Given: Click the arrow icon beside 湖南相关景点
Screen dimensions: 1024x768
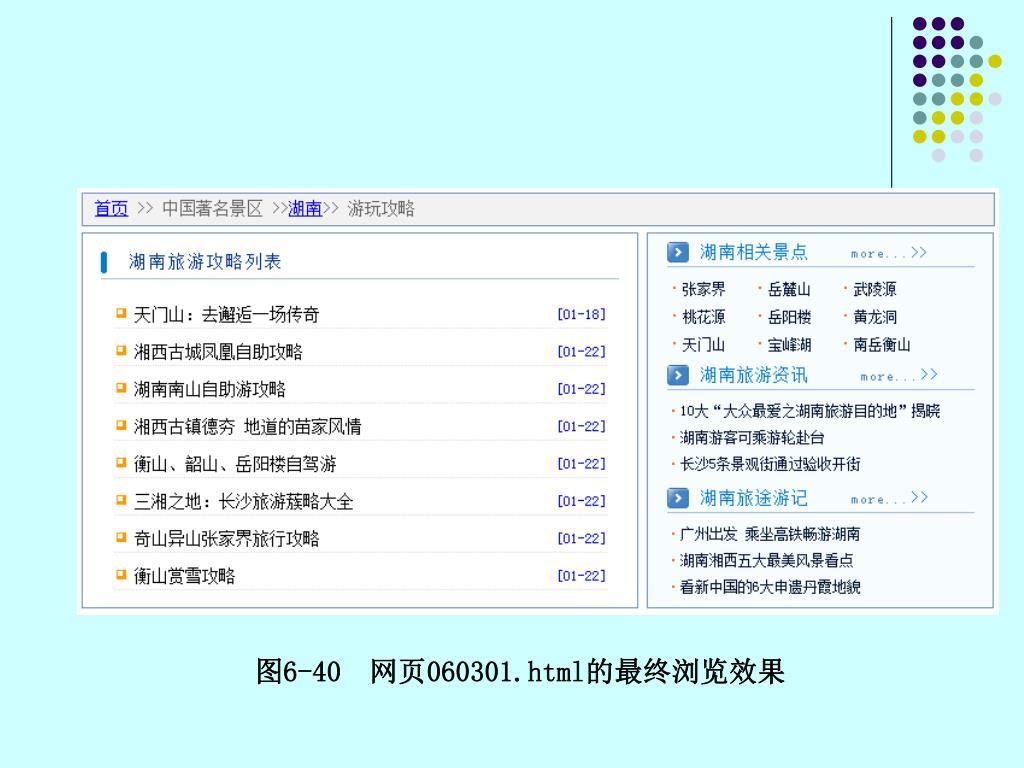Looking at the screenshot, I should (x=678, y=252).
